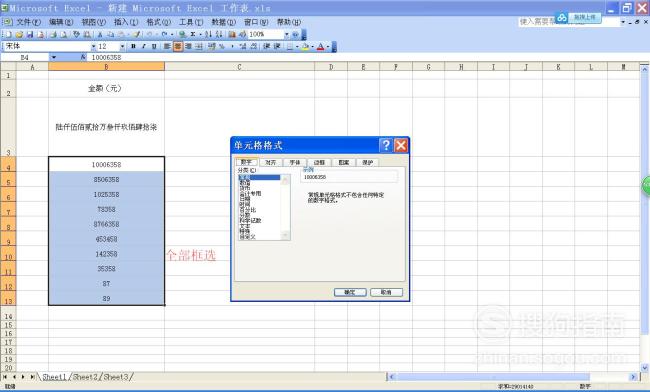Viewport: 650px width, 392px height.
Task: Click column C header
Action: 239,67
